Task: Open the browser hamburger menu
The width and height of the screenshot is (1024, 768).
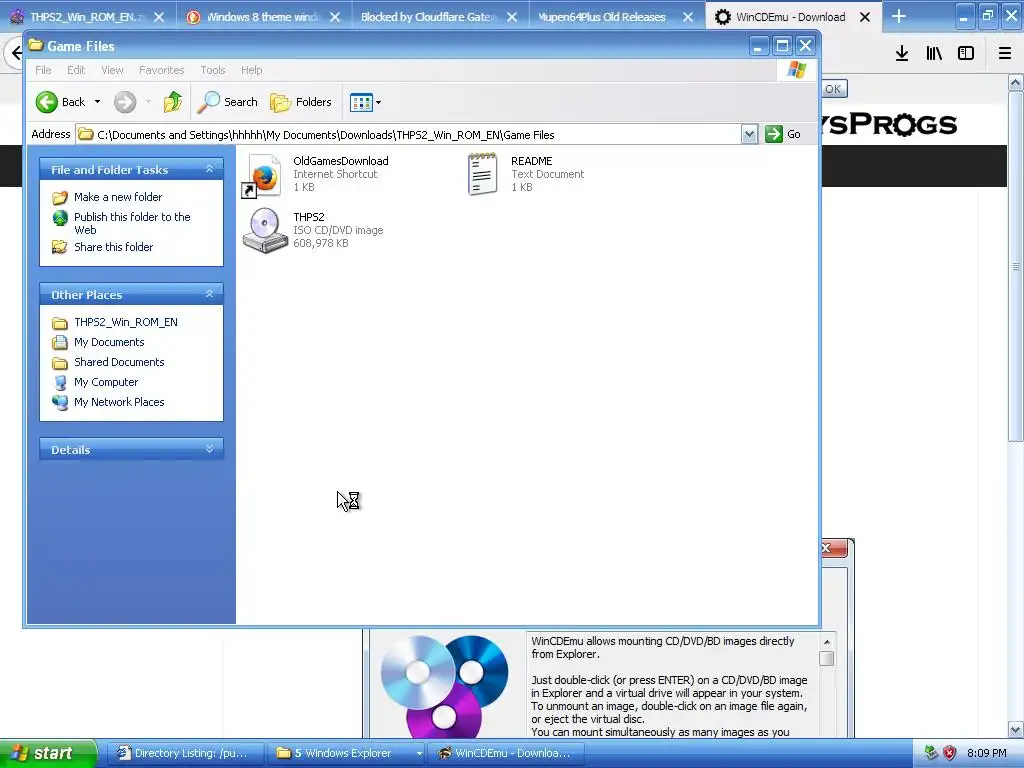Action: (x=1005, y=54)
